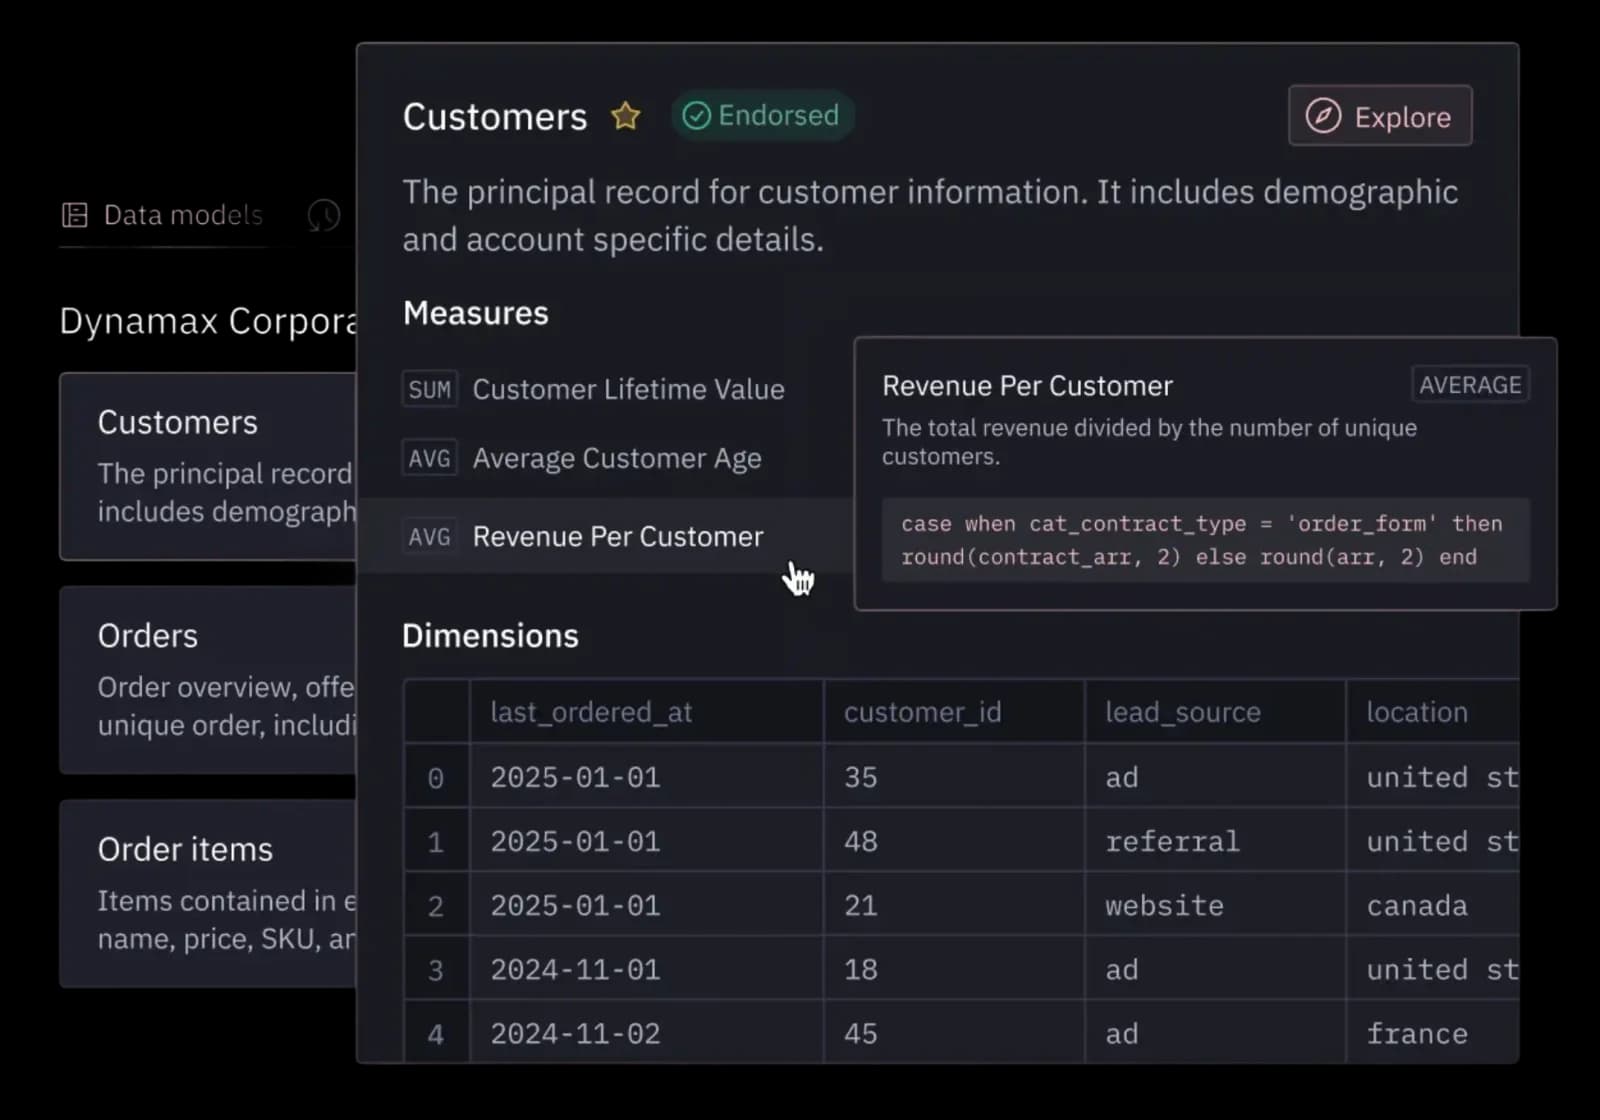
Task: Select the Revenue Per Customer measure
Action: point(617,536)
